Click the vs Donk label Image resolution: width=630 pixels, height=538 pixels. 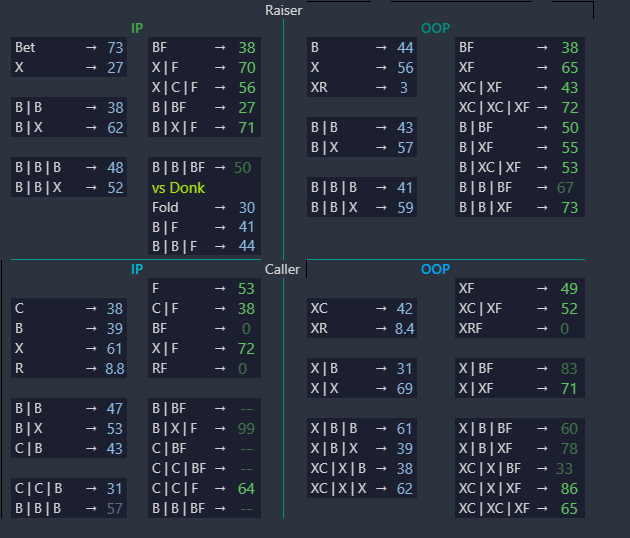(178, 188)
